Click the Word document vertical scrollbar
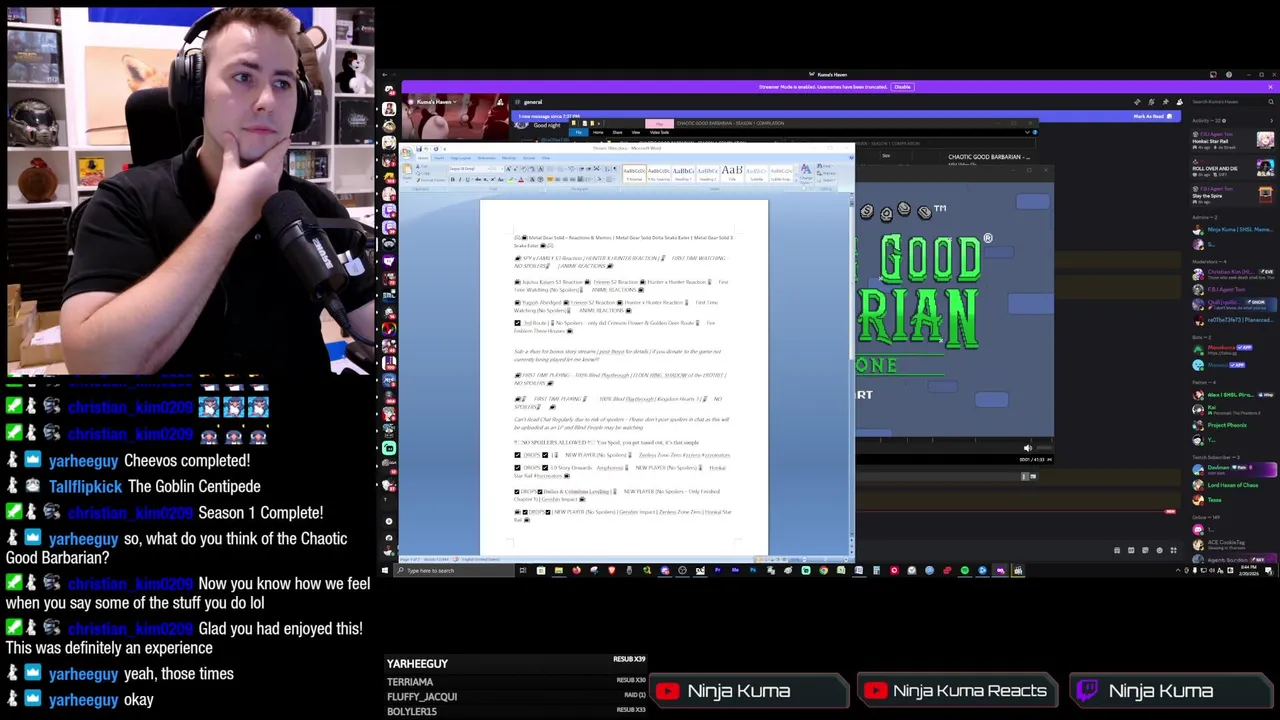1280x720 pixels. pyautogui.click(x=851, y=375)
